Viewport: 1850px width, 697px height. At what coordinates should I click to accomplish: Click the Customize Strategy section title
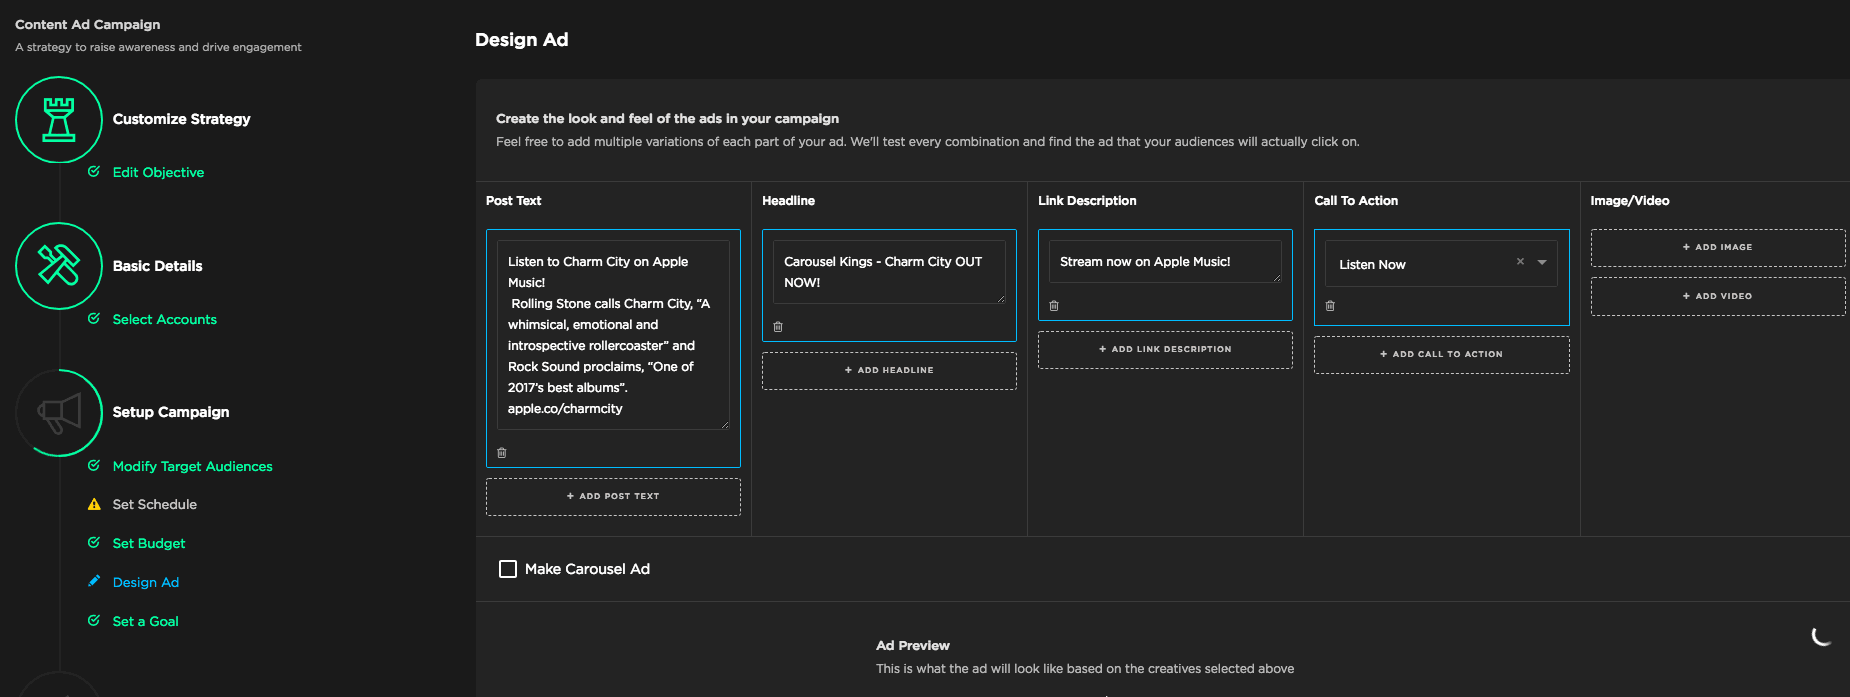pyautogui.click(x=182, y=119)
